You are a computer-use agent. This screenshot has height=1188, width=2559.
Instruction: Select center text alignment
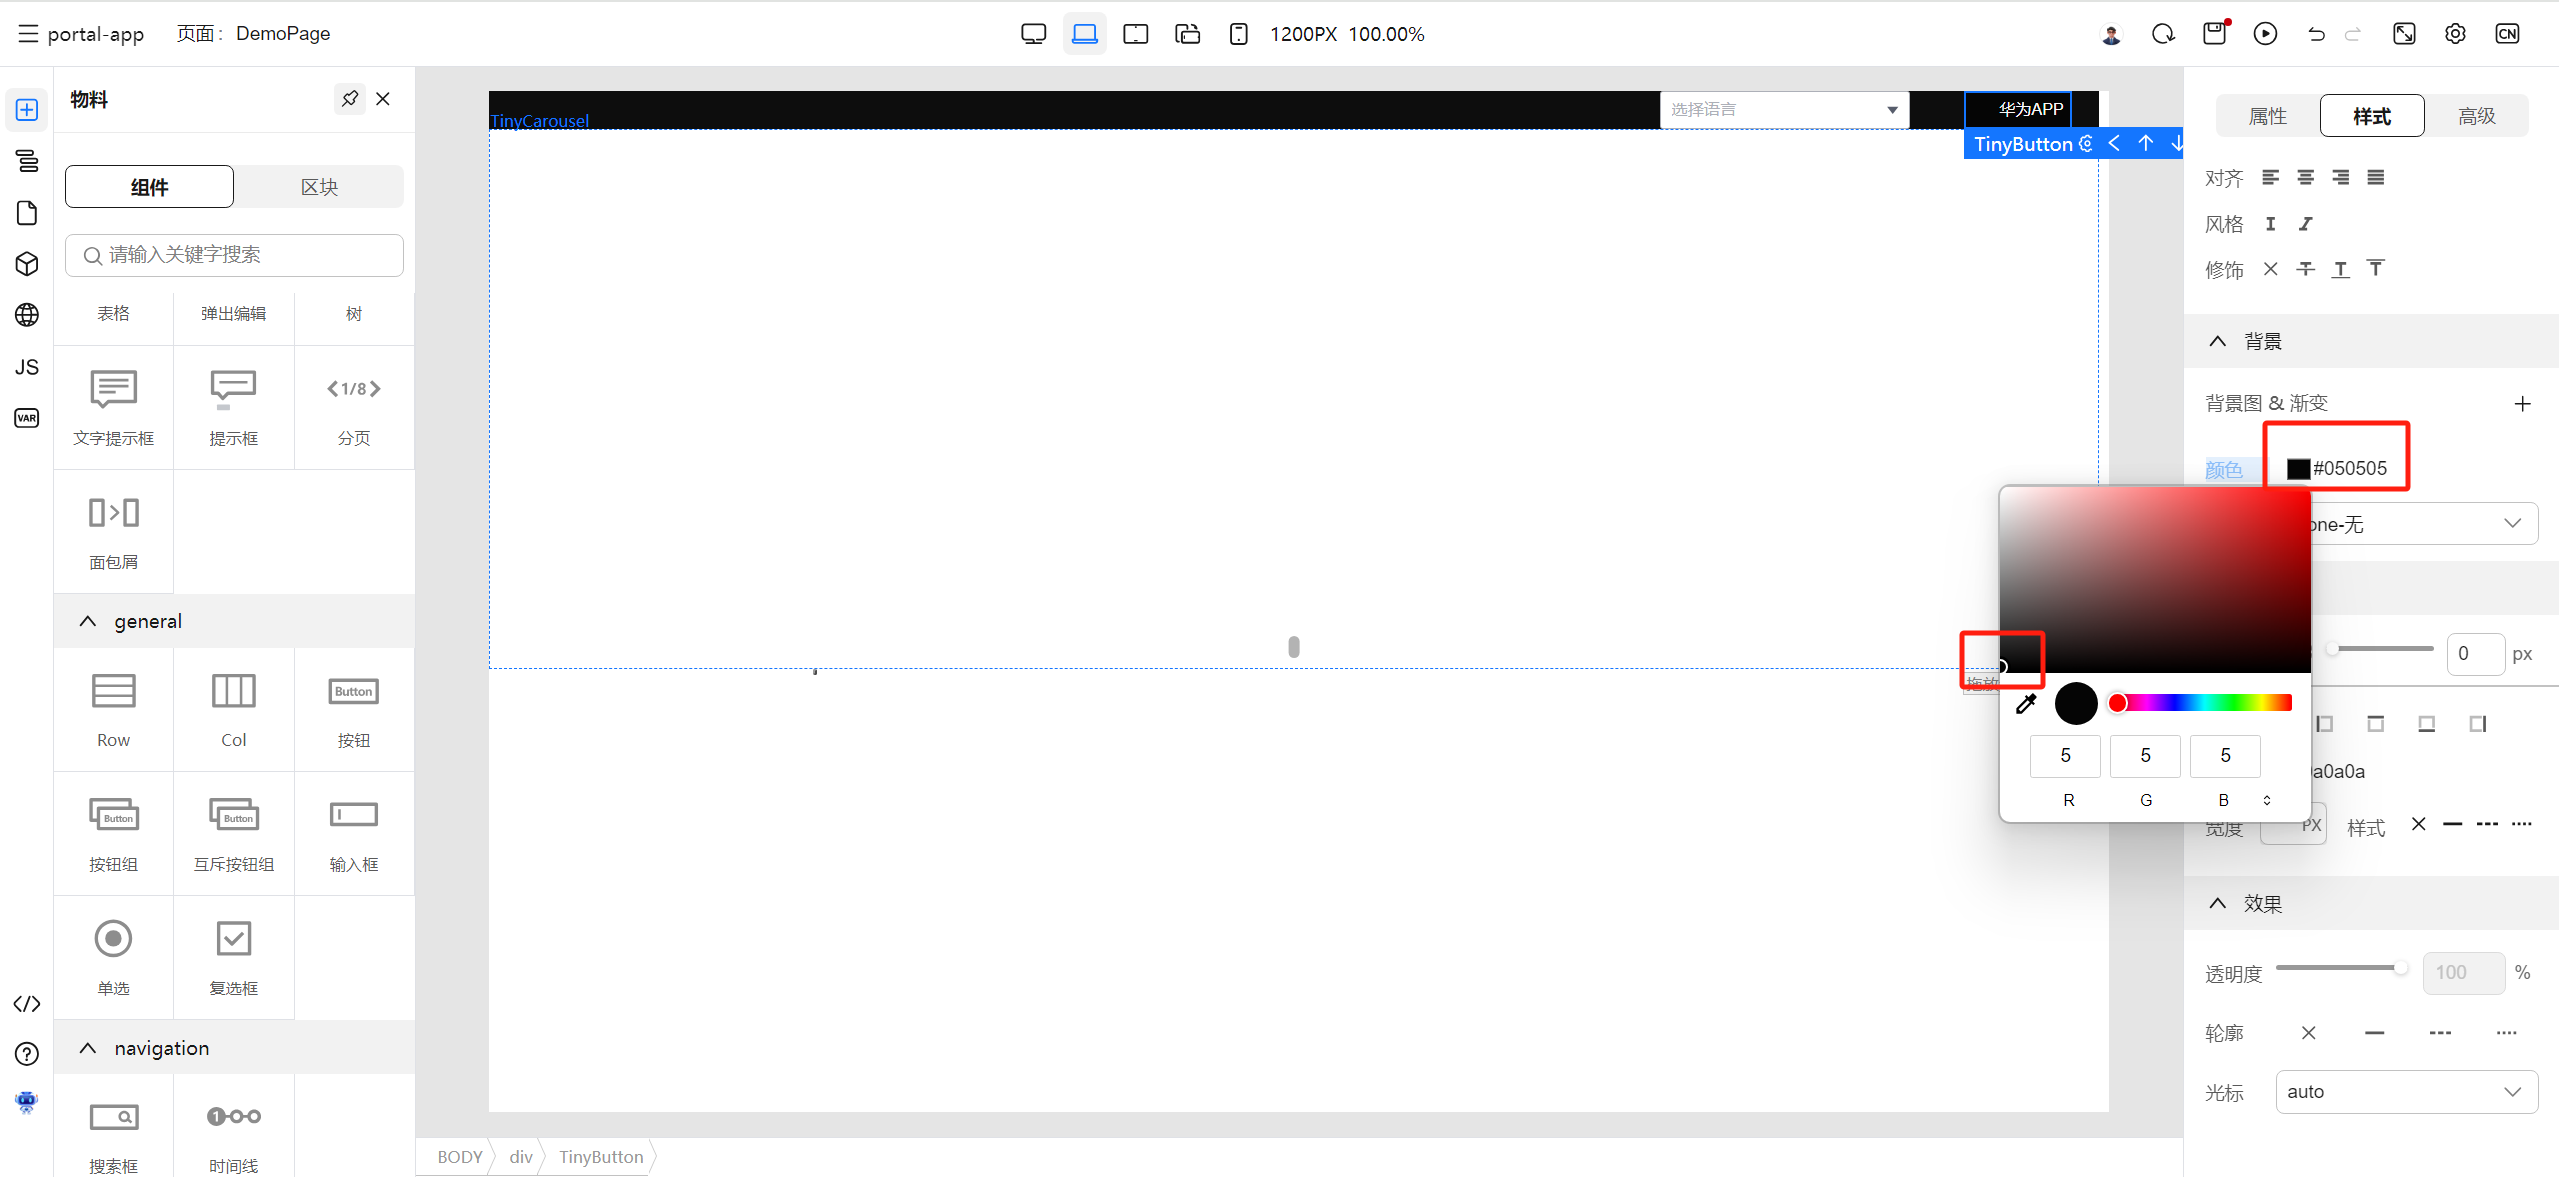[x=2305, y=178]
